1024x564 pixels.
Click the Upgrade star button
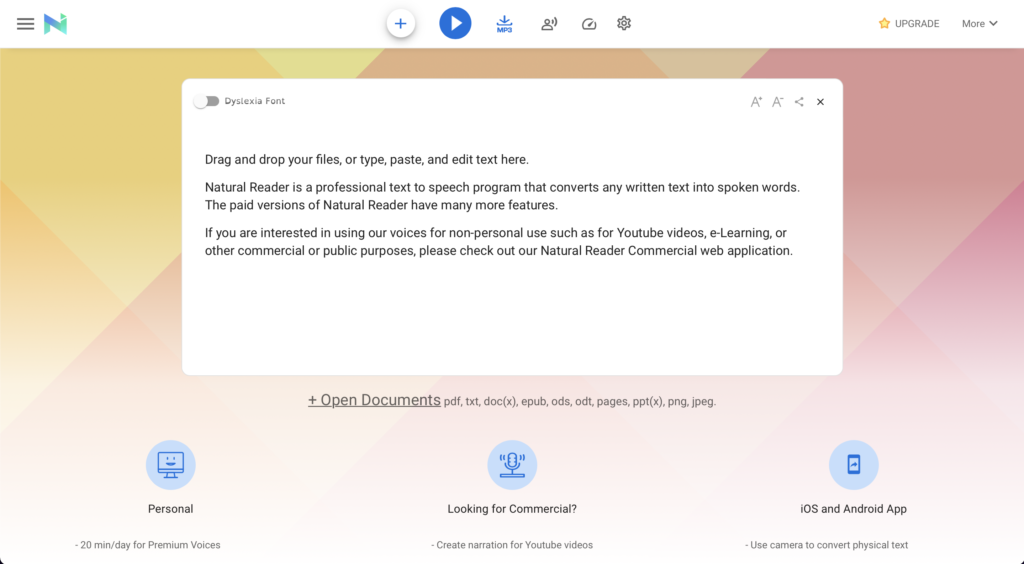tap(908, 24)
